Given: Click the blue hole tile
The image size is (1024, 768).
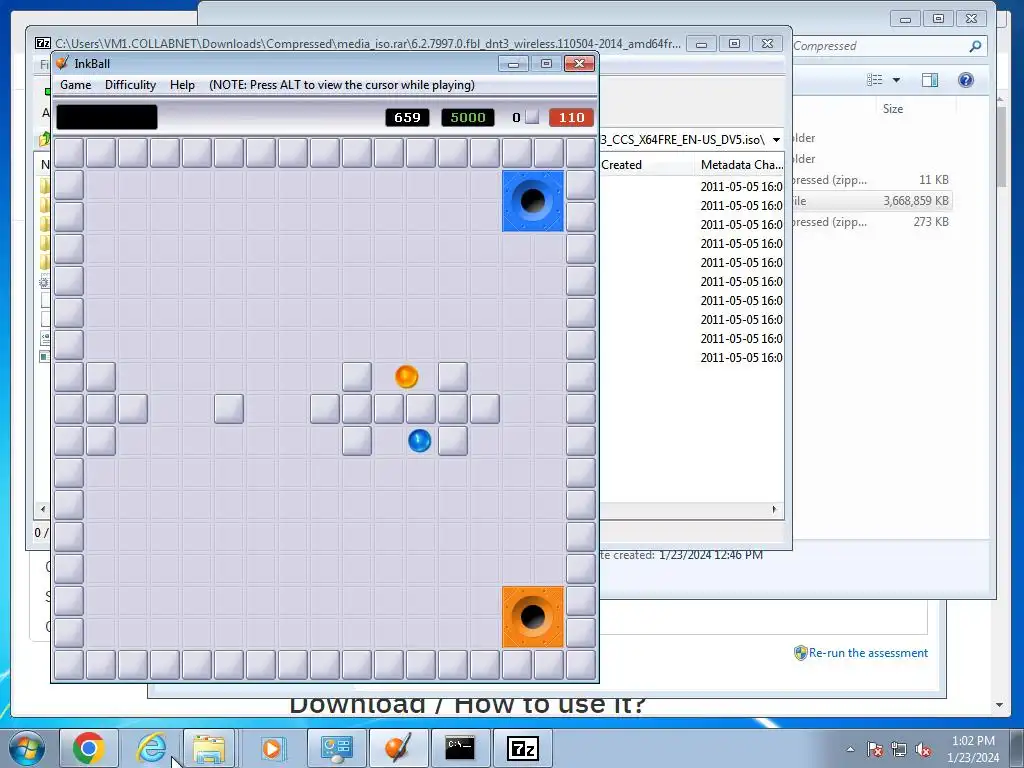Looking at the screenshot, I should coord(533,201).
